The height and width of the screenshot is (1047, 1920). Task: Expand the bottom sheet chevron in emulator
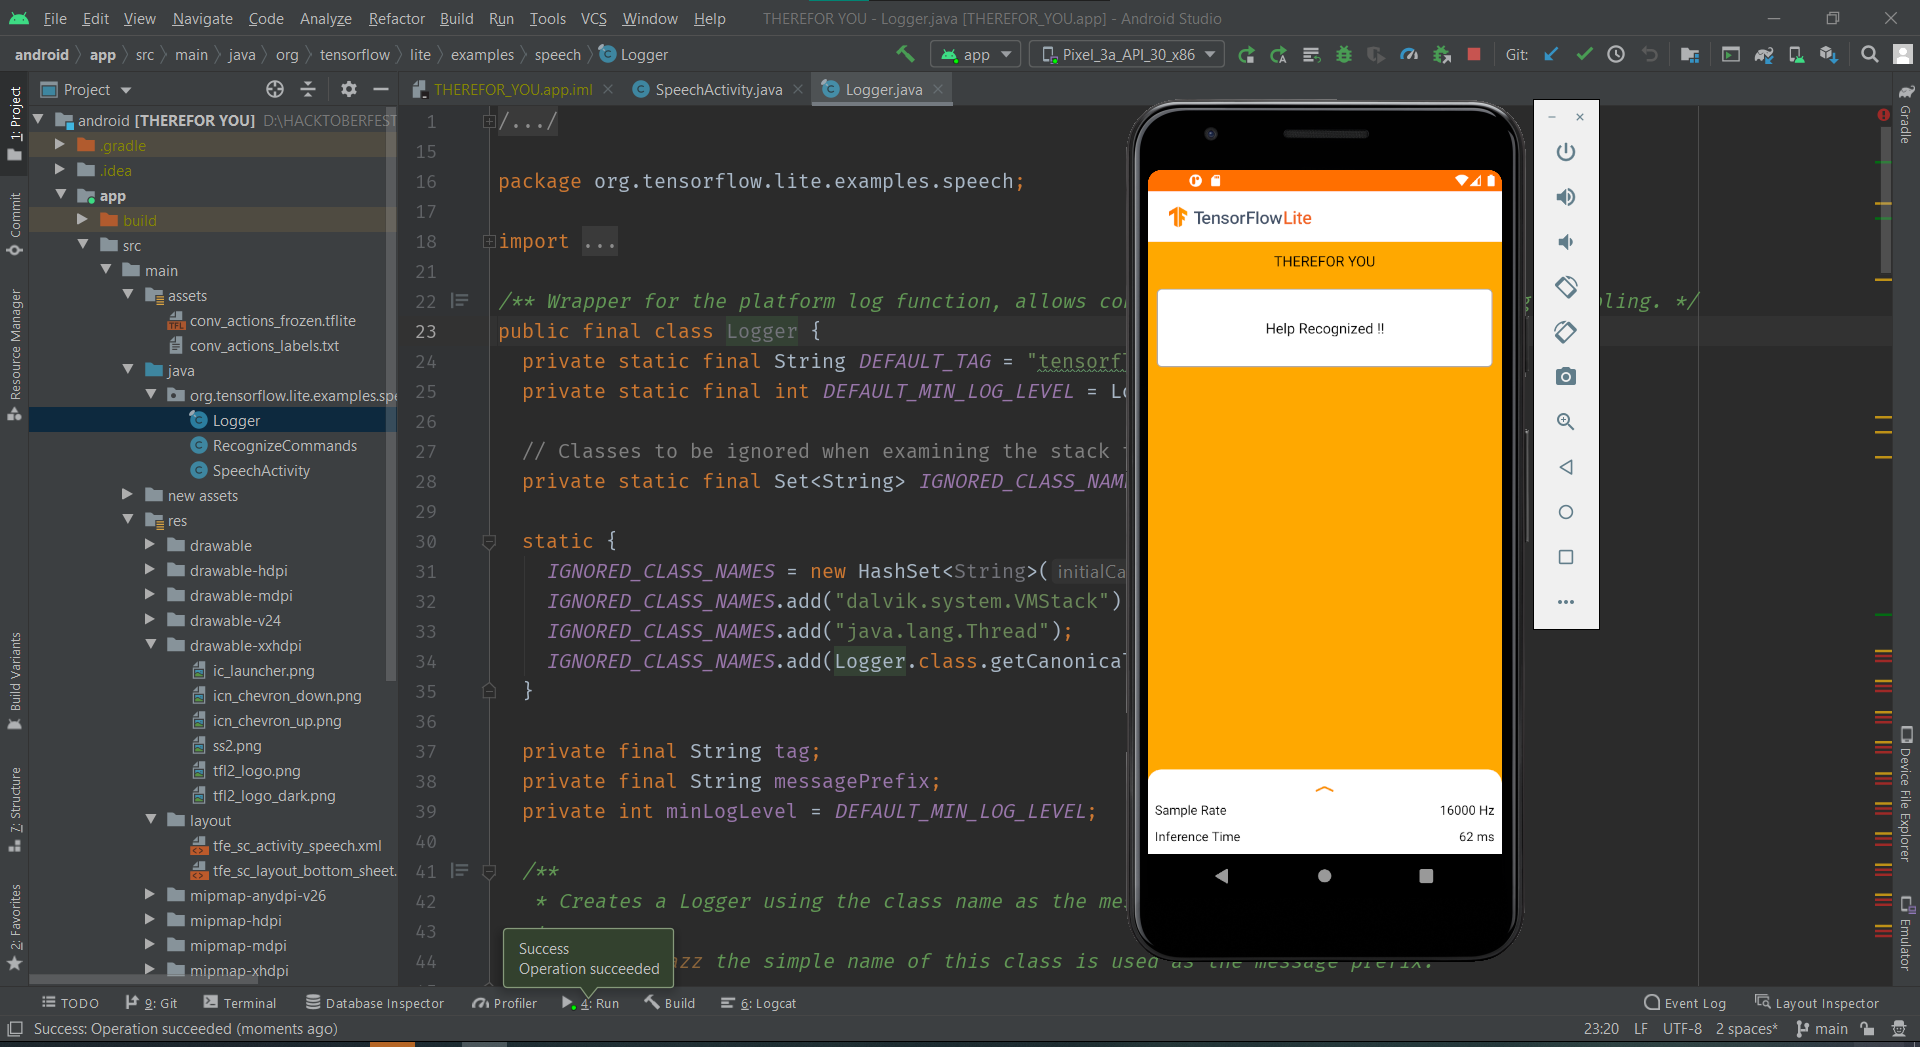pyautogui.click(x=1324, y=789)
